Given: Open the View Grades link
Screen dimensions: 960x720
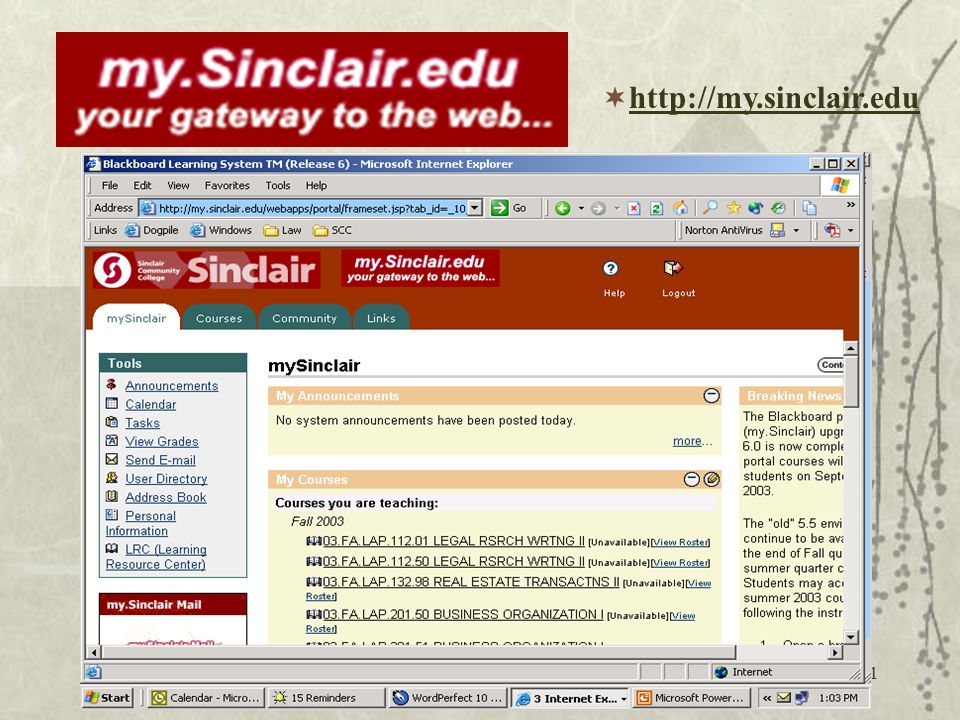Looking at the screenshot, I should click(x=162, y=441).
